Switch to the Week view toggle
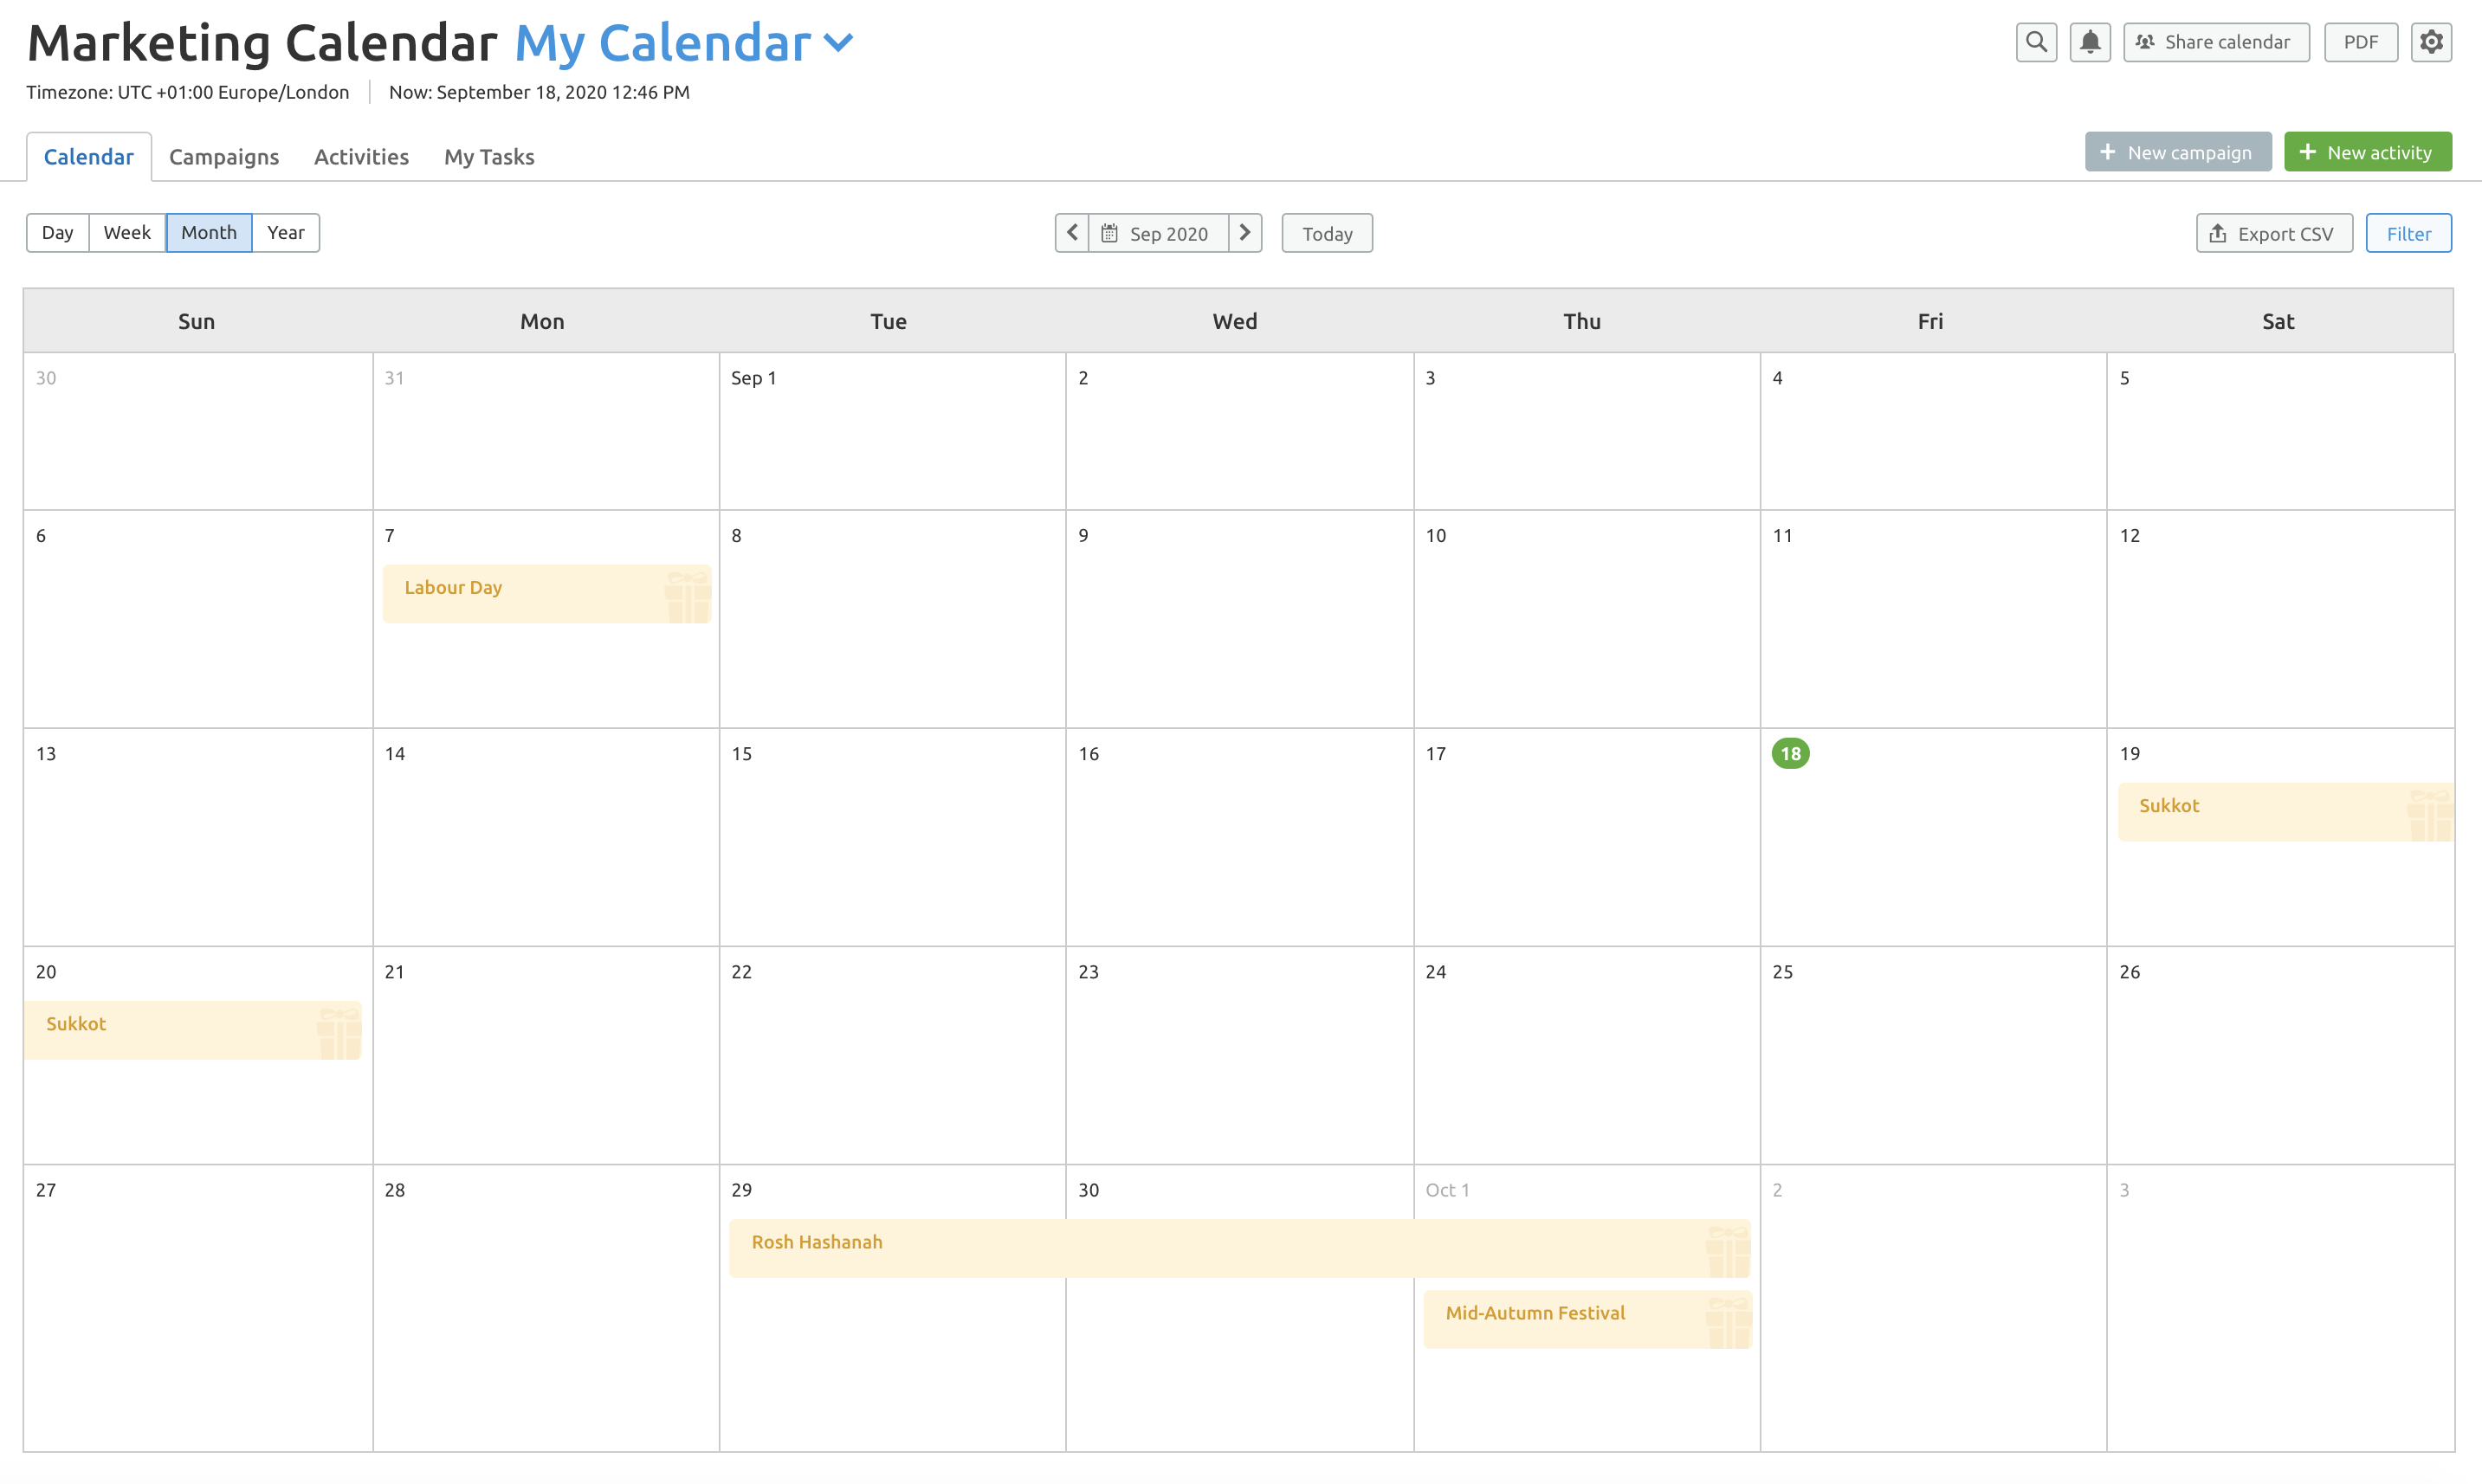 [x=126, y=231]
